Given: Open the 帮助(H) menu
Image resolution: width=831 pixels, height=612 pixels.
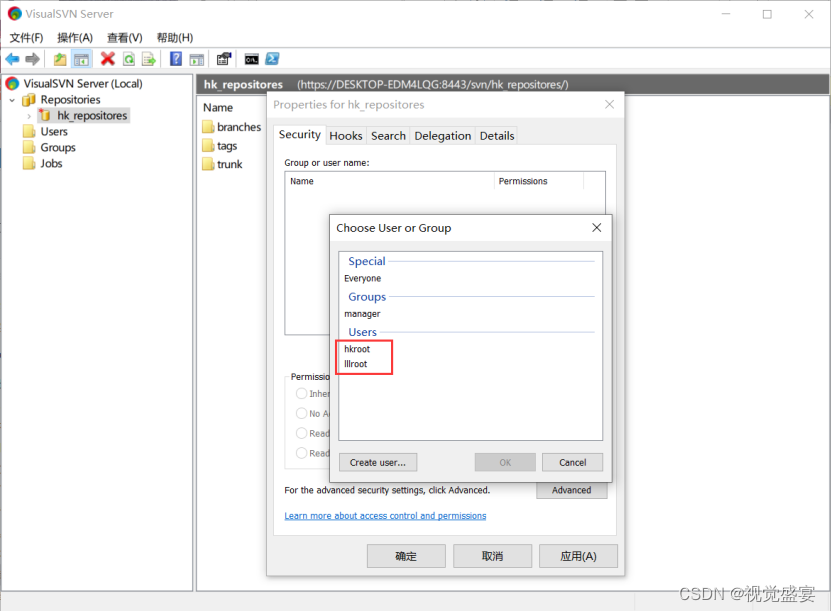Looking at the screenshot, I should 175,38.
